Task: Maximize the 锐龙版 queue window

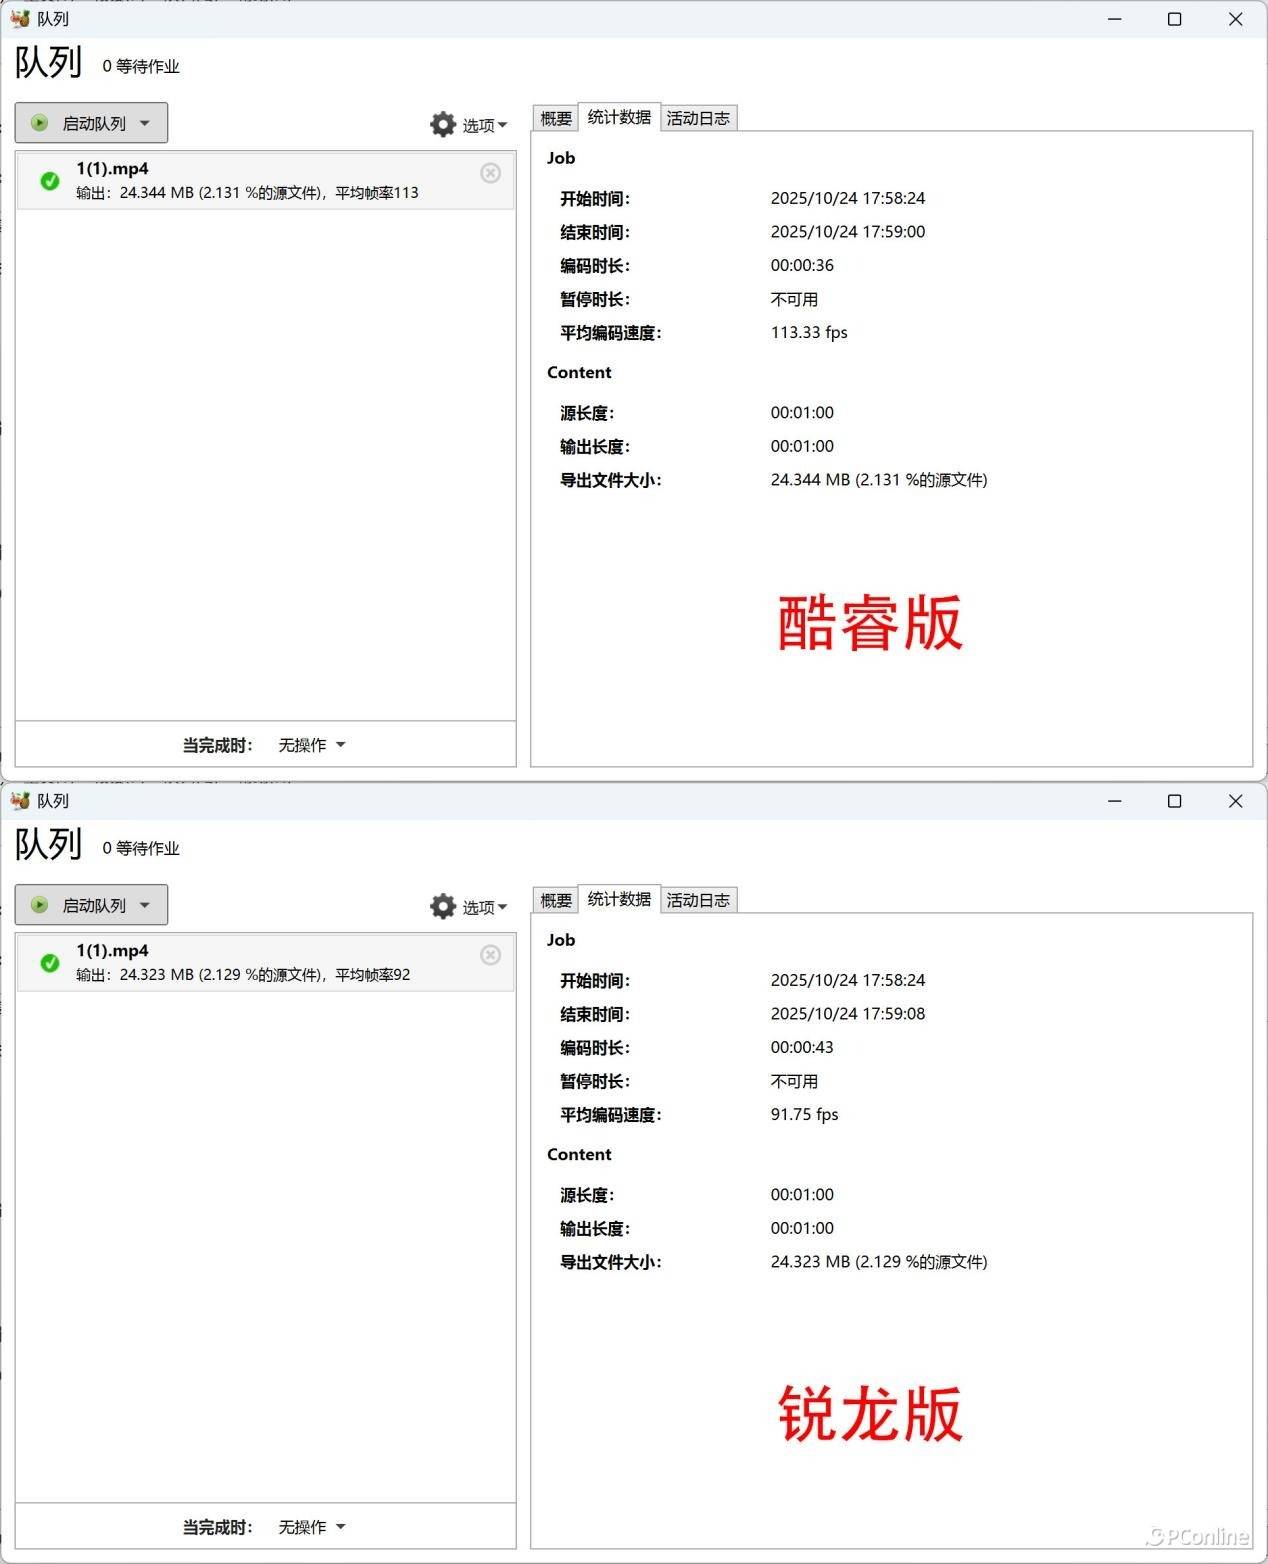Action: 1174,801
